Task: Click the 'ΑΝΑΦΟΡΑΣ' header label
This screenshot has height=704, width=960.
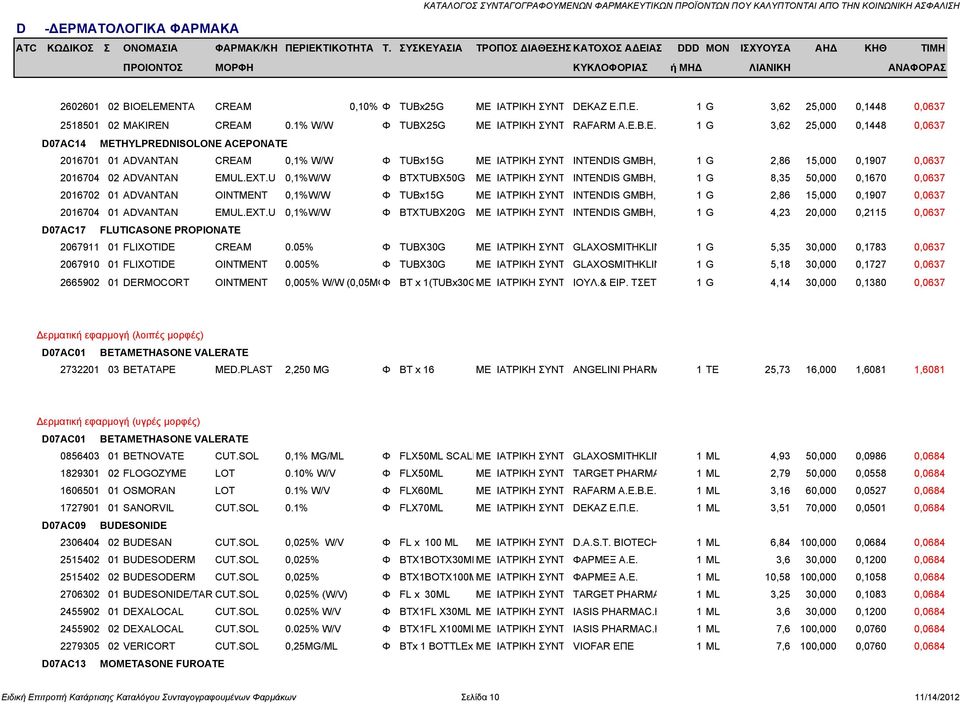Action: pos(917,68)
